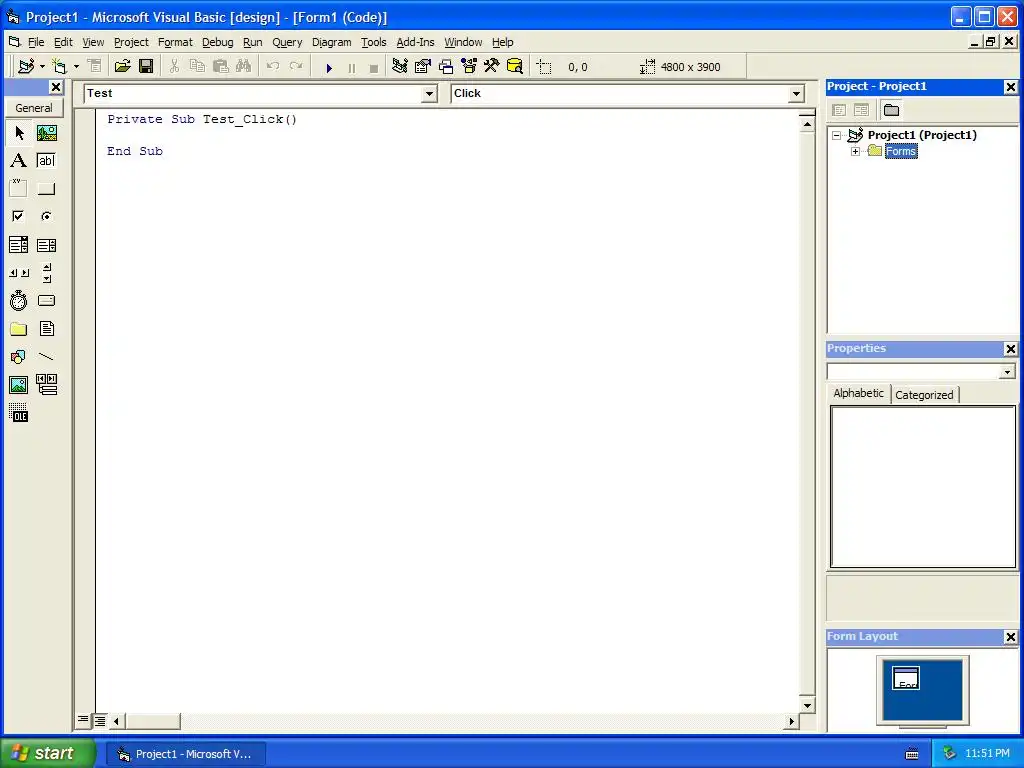Select the HScrollBar control in toolbox
Screen dimensions: 1024x768
(19, 273)
